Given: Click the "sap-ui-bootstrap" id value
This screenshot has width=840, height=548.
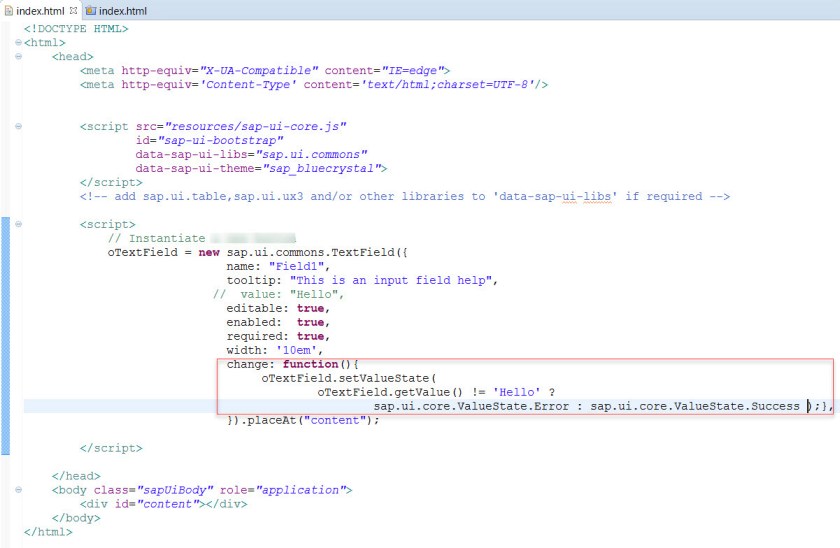Looking at the screenshot, I should pos(220,140).
